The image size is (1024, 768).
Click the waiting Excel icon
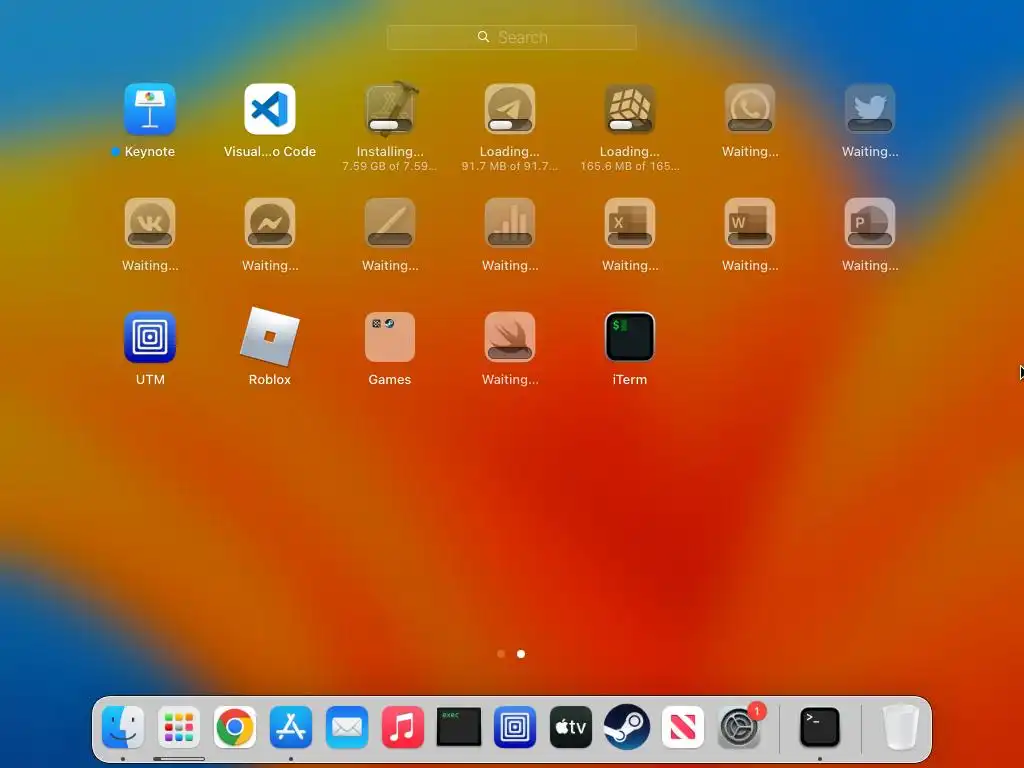pos(630,223)
